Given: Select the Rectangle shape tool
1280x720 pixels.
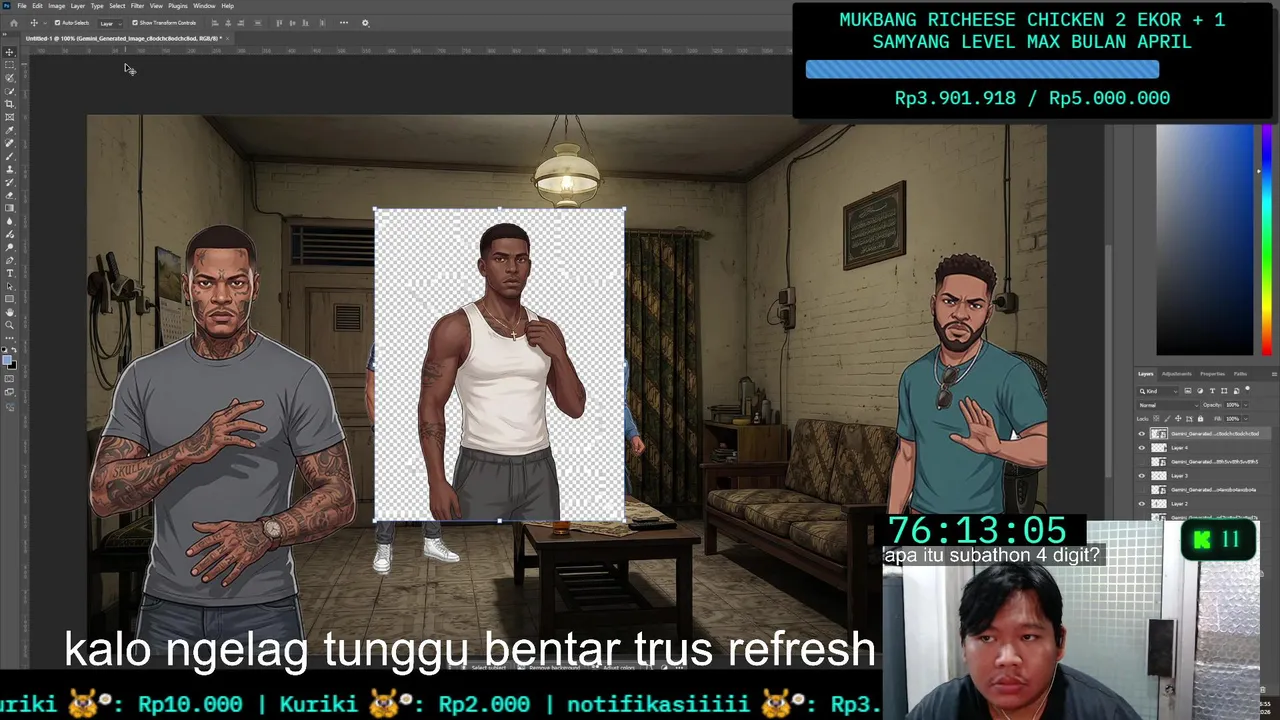Looking at the screenshot, I should pos(10,299).
